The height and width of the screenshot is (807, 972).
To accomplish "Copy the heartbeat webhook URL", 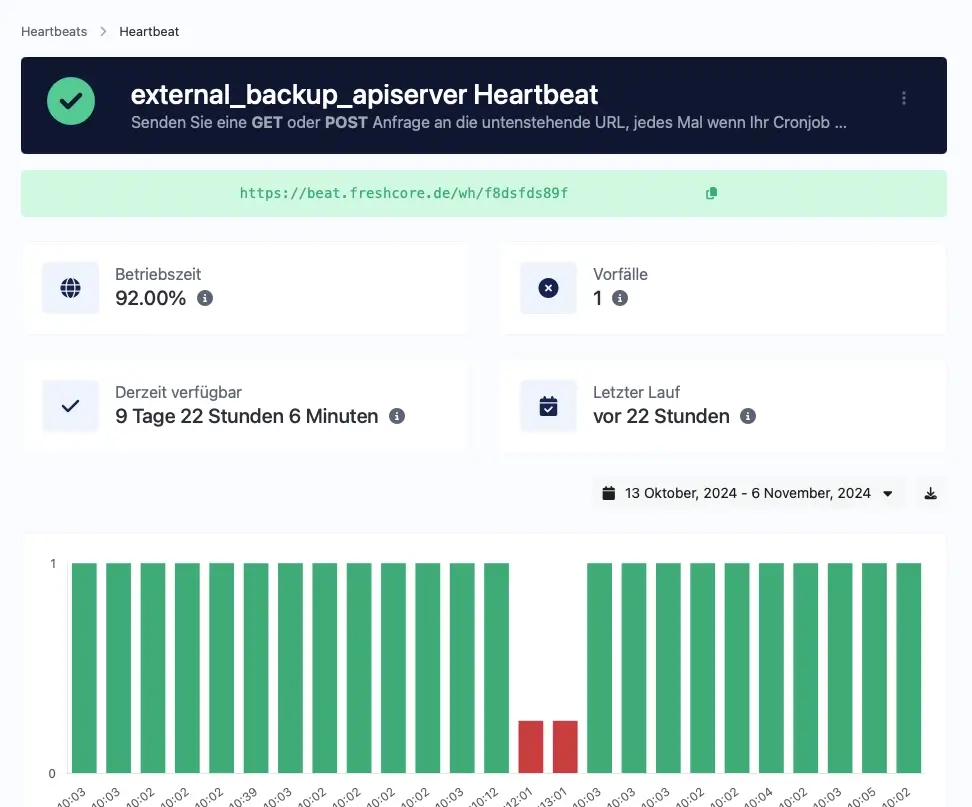I will pyautogui.click(x=711, y=193).
